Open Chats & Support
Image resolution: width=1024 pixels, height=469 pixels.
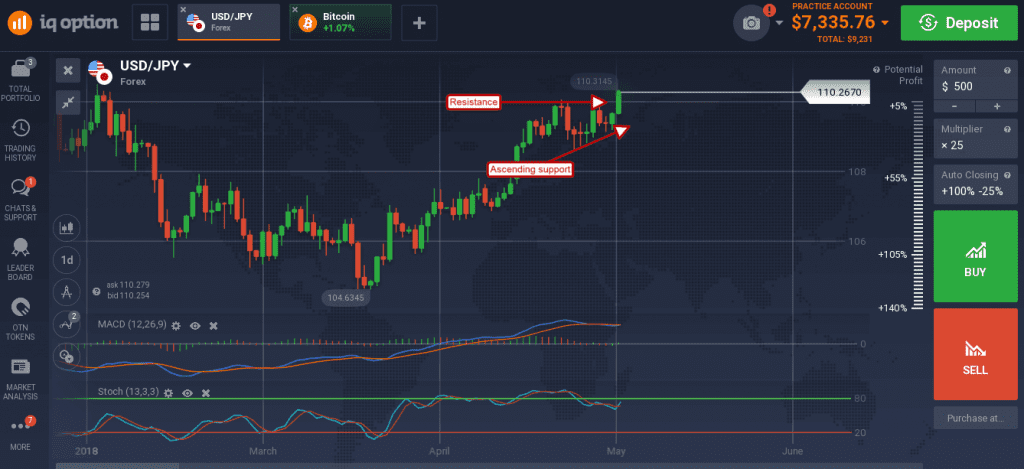coord(20,199)
